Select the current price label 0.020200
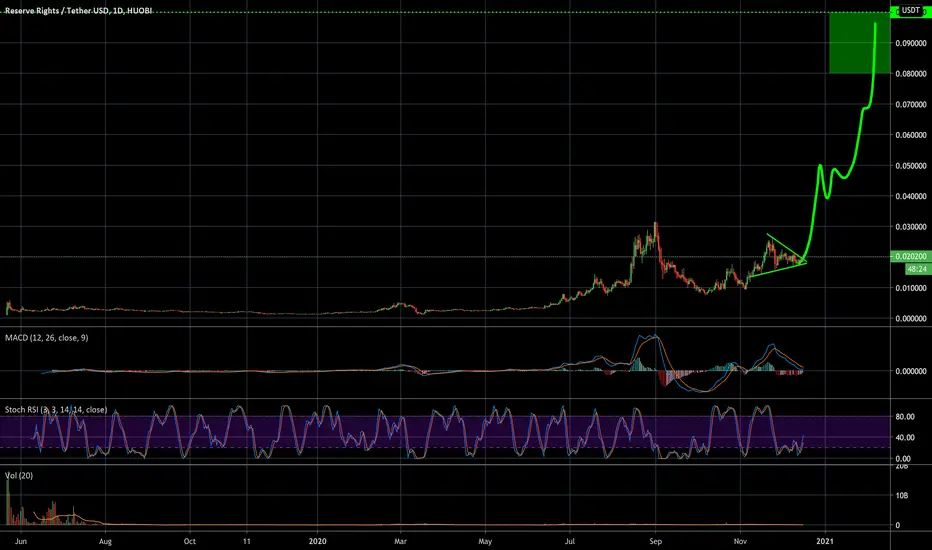This screenshot has width=932, height=550. (911, 256)
